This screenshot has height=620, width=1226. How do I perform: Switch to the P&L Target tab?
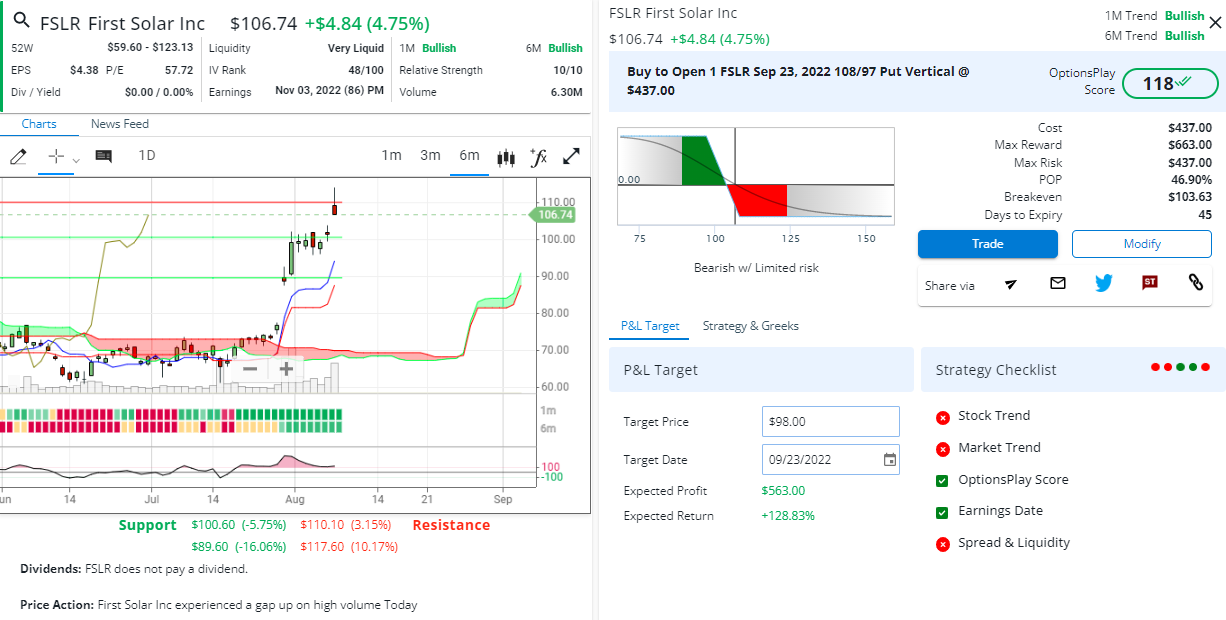[x=650, y=326]
